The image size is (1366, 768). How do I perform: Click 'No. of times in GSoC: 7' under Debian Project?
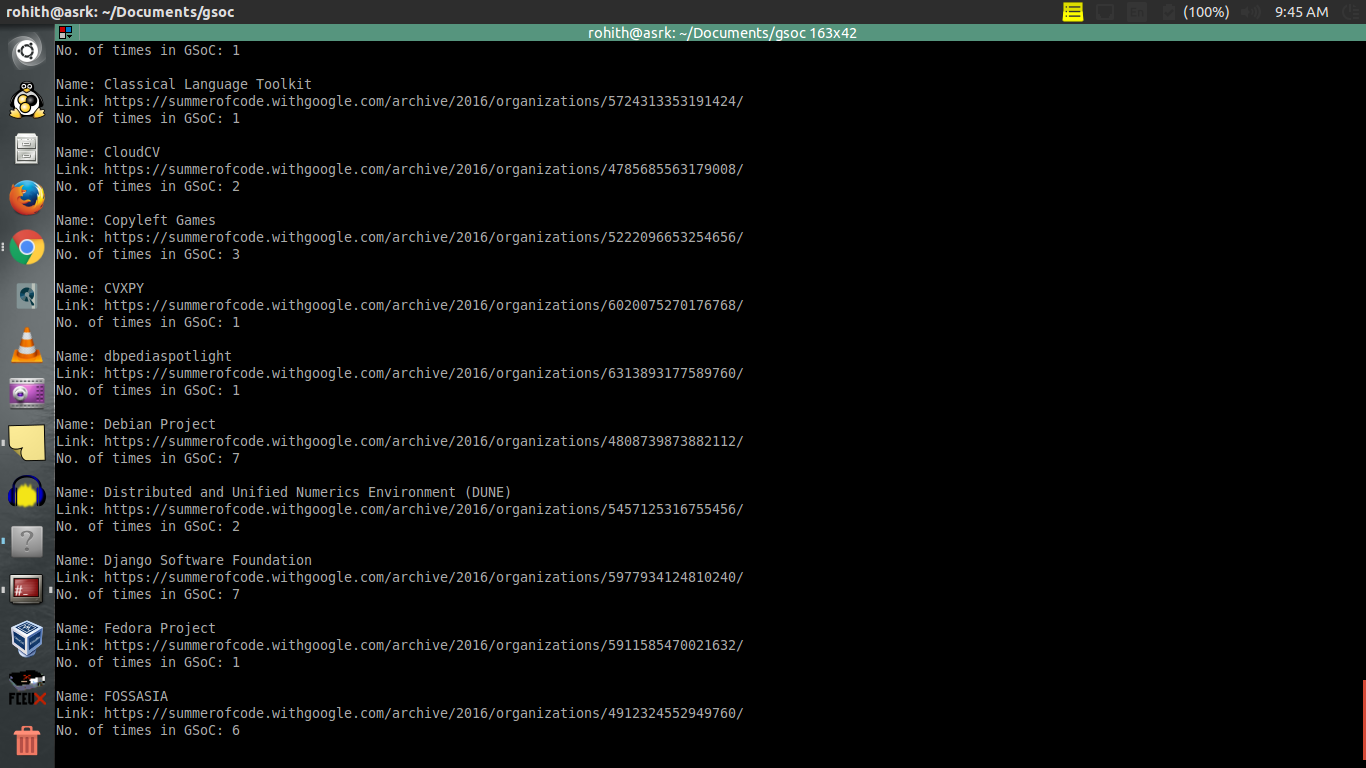(148, 458)
